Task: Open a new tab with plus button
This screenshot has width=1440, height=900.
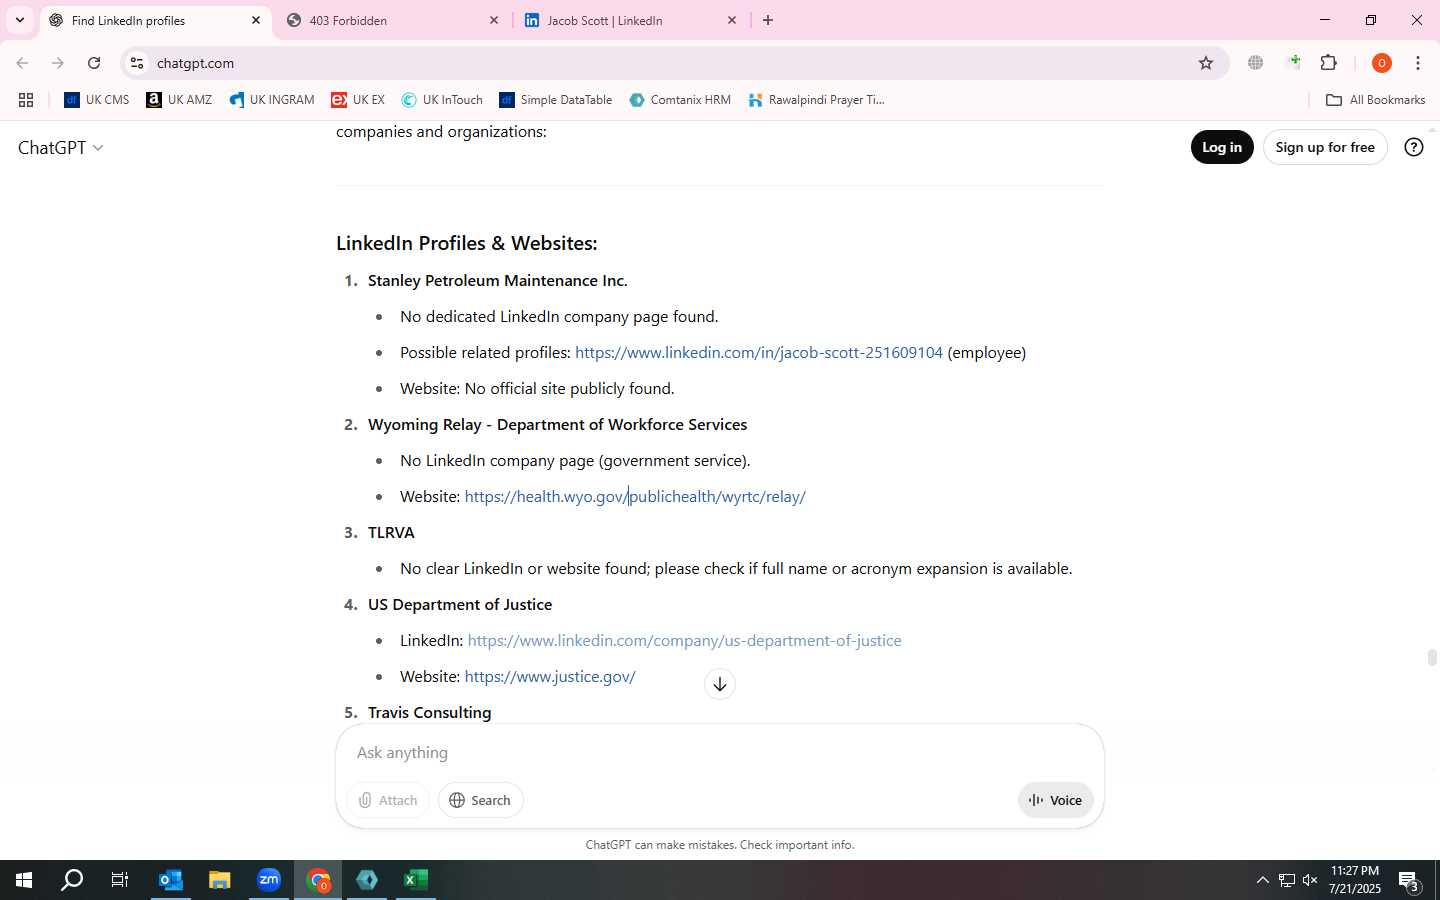Action: 768,20
